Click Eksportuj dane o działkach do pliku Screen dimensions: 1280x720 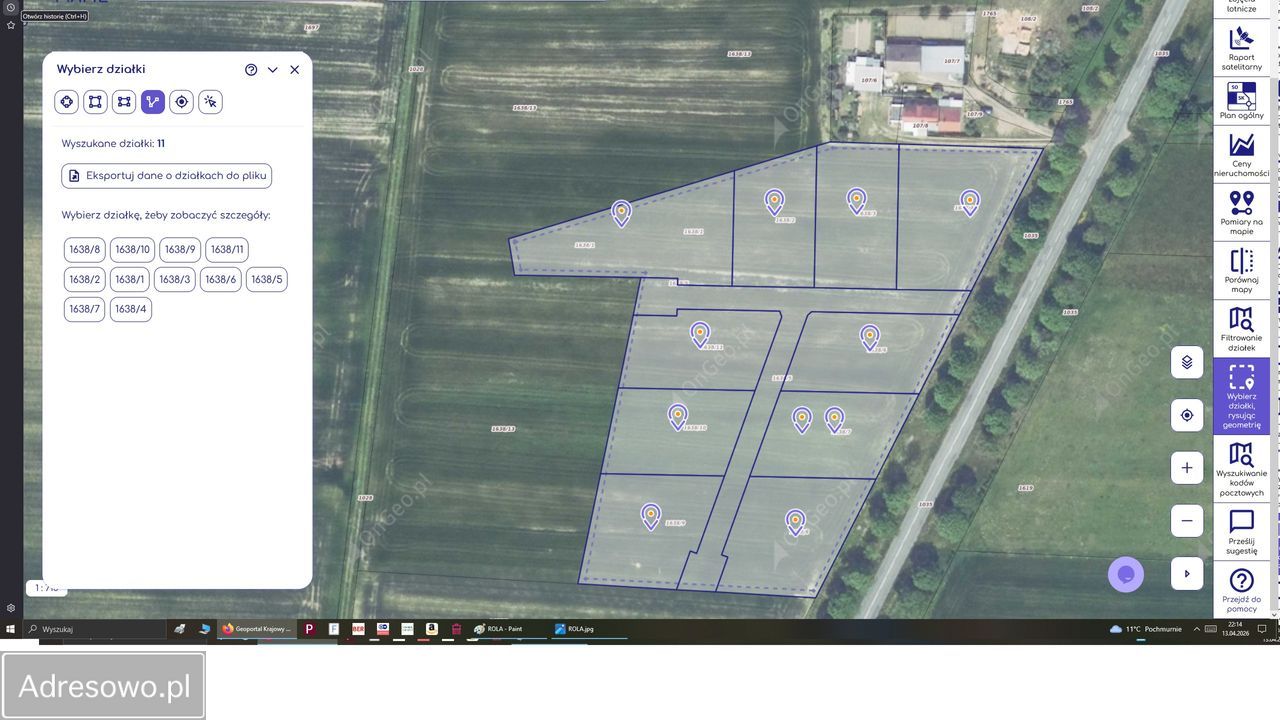click(x=165, y=175)
